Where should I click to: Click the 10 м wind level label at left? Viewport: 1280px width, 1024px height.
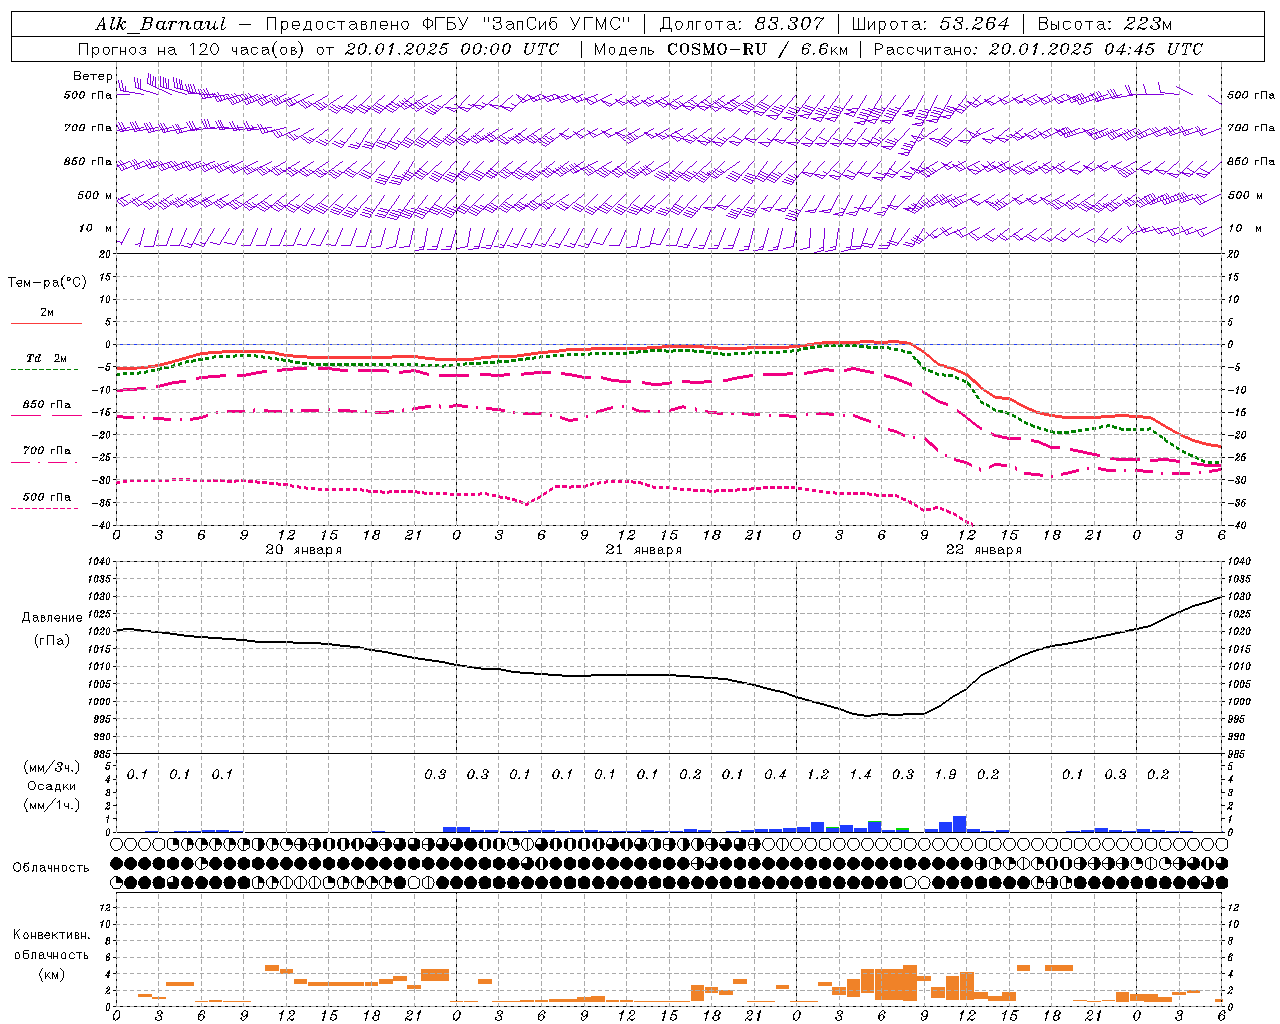point(95,229)
